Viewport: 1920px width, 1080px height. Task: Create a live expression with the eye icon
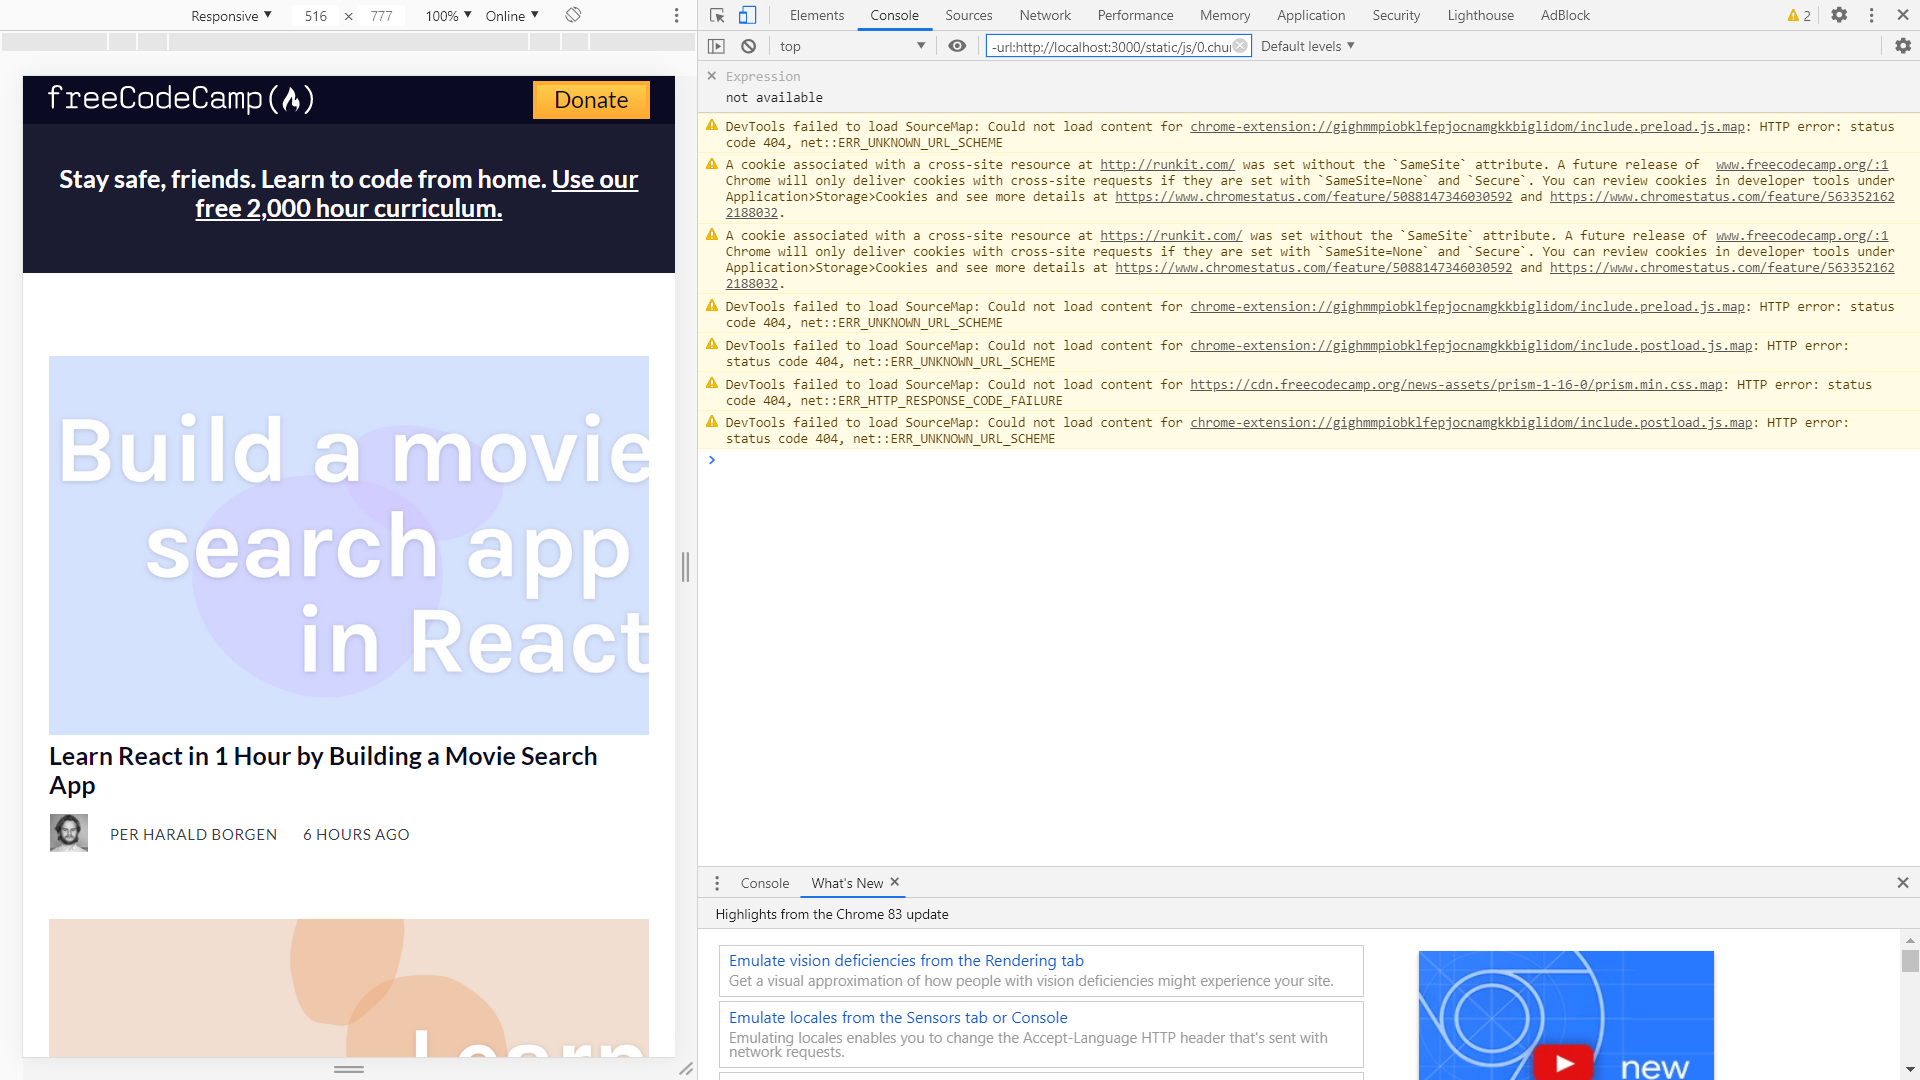click(957, 46)
